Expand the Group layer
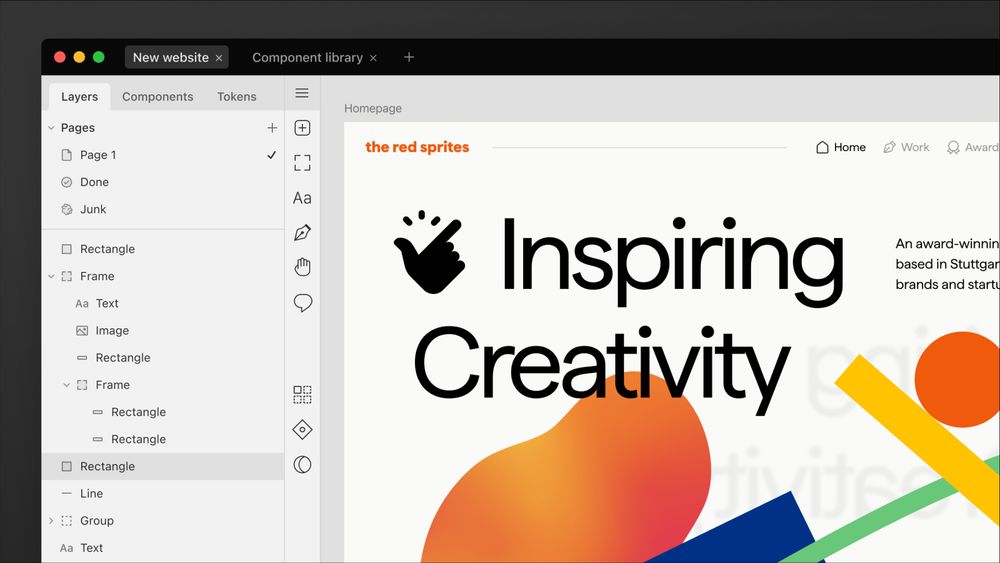Viewport: 1000px width, 563px height. (51, 521)
